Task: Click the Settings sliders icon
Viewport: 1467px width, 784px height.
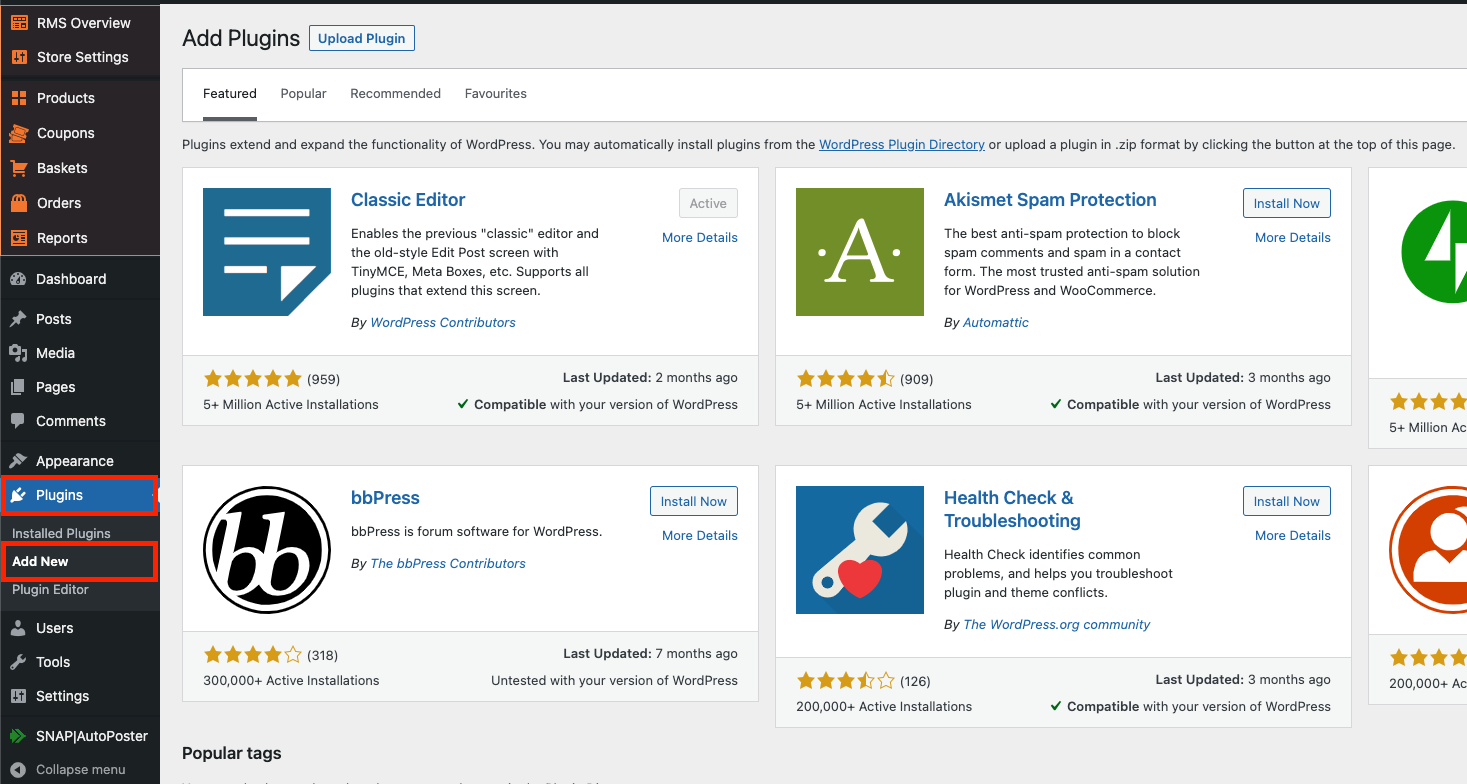Action: point(18,696)
